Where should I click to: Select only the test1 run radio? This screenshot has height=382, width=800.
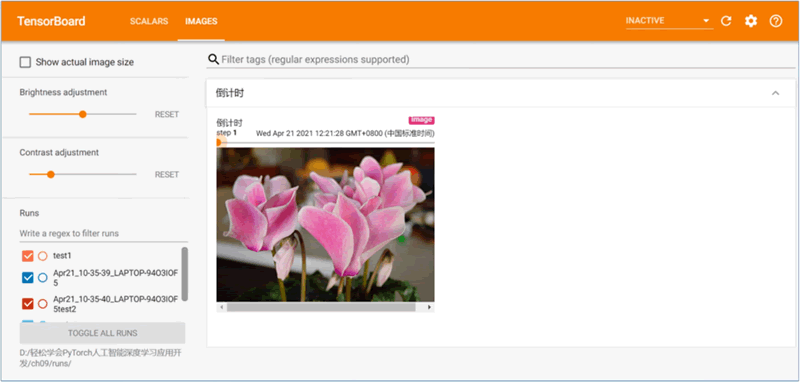(43, 256)
